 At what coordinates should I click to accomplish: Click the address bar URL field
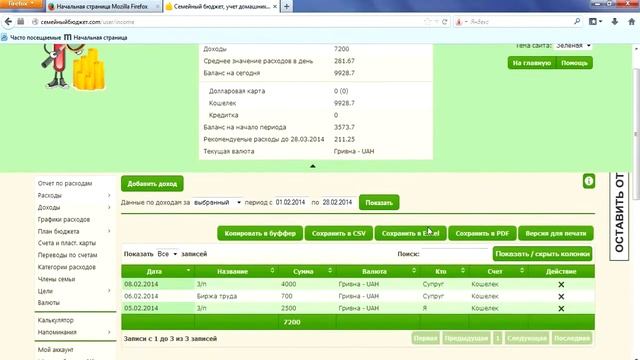click(229, 22)
